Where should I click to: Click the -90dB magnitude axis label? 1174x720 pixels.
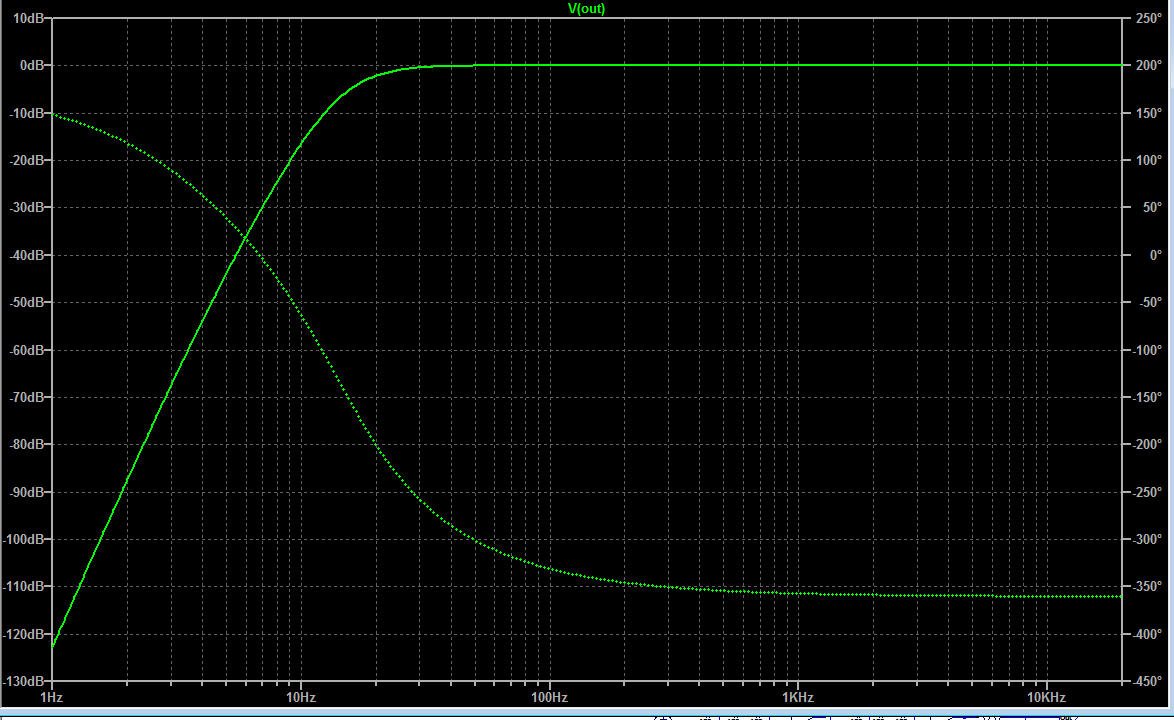pyautogui.click(x=27, y=492)
